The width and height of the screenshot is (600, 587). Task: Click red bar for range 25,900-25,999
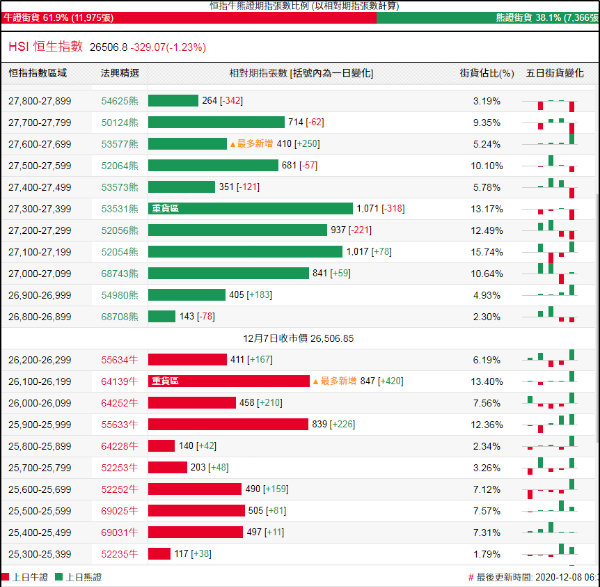tap(228, 424)
